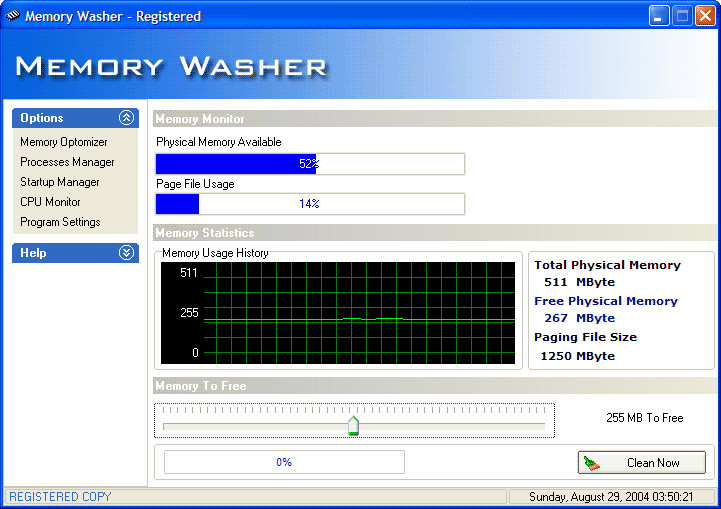
Task: Open Processes Manager
Action: (x=67, y=162)
